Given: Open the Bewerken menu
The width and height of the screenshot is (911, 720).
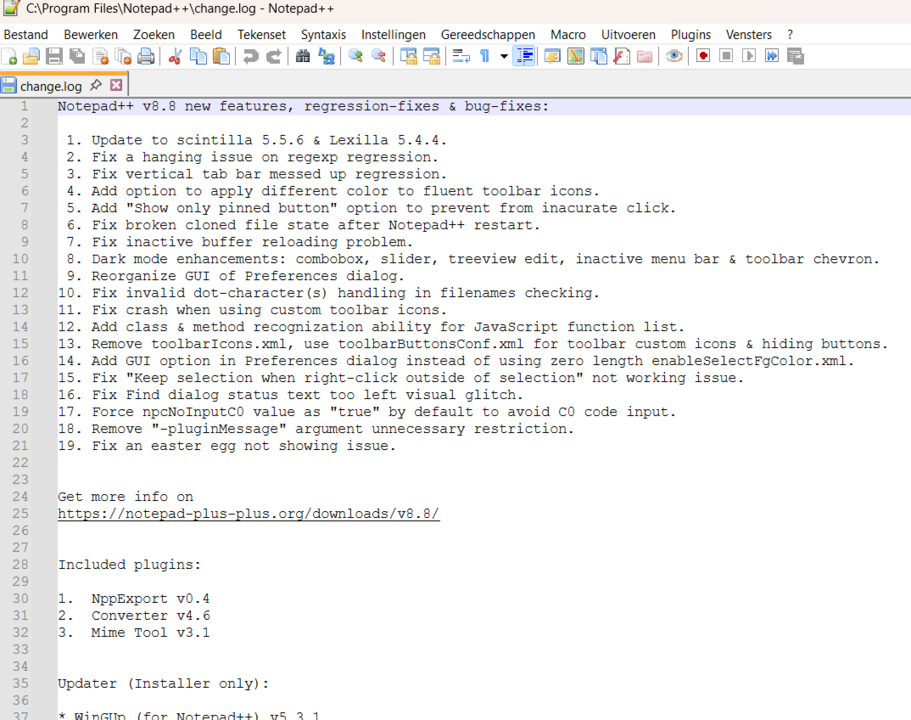Looking at the screenshot, I should [x=91, y=35].
